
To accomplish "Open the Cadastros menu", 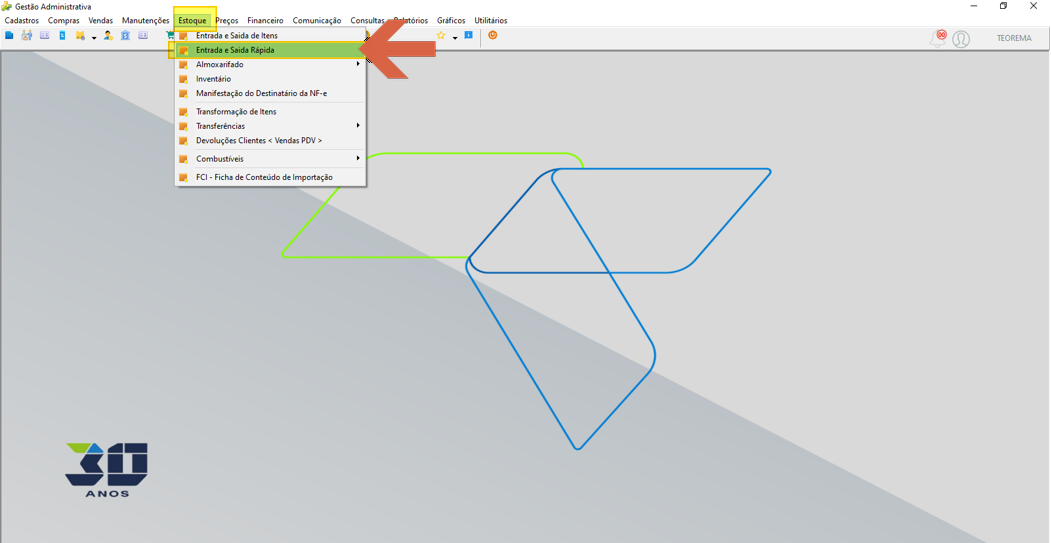I will [x=21, y=21].
